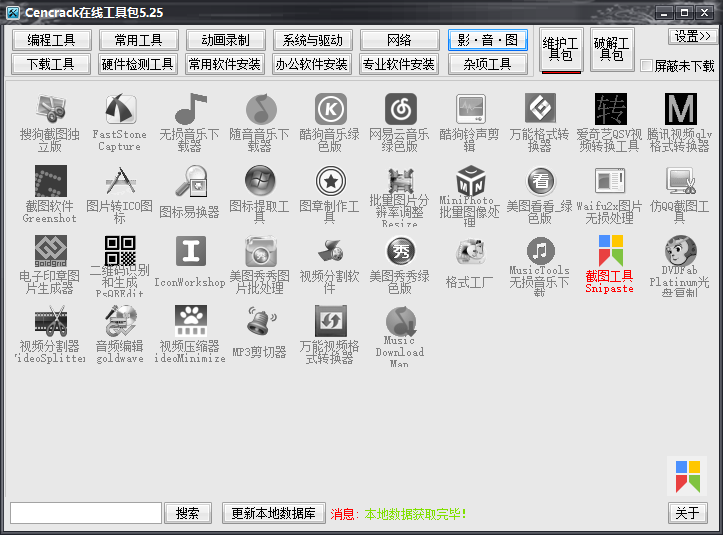Open 随音音乐下载器 icon
This screenshot has height=535, width=723.
click(261, 109)
